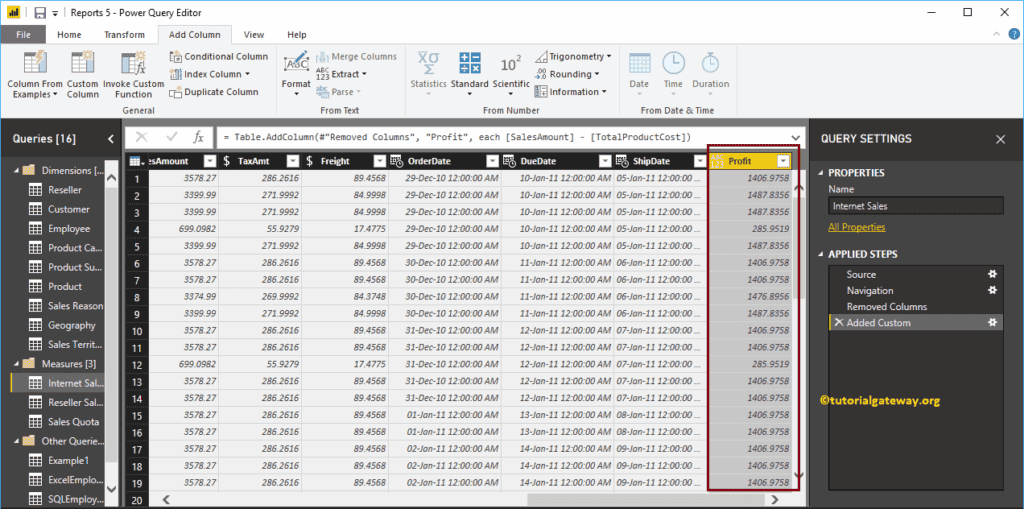Select the Reseller query in list
This screenshot has width=1024, height=509.
click(x=65, y=190)
